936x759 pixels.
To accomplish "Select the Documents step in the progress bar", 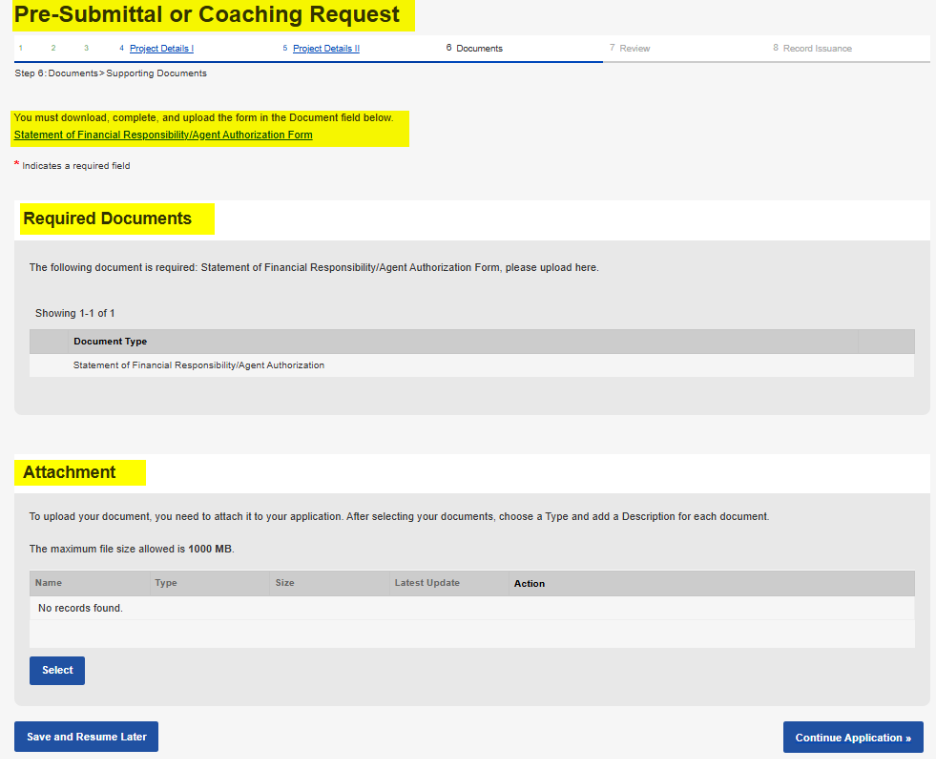I will [477, 47].
